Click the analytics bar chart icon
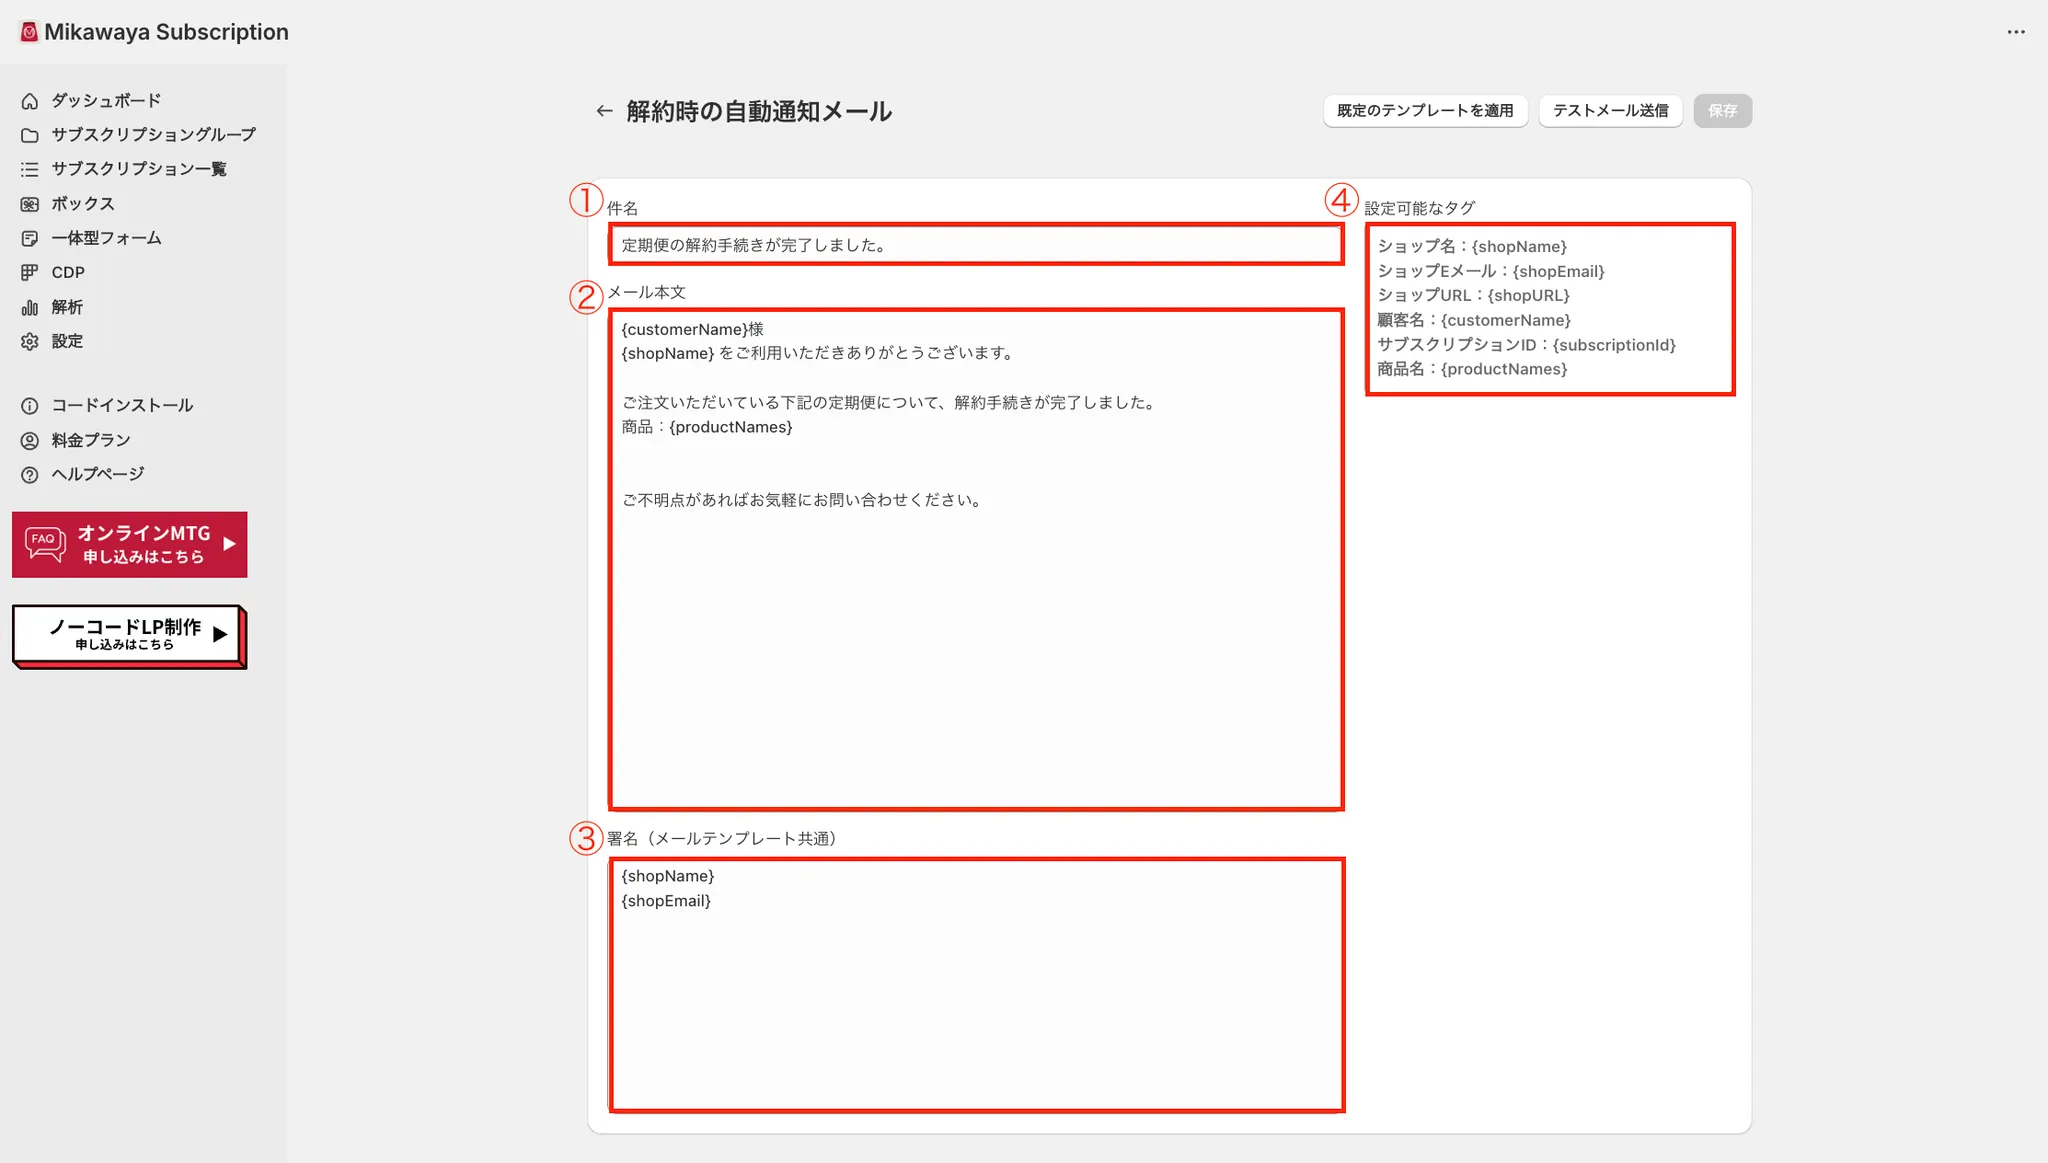2048x1163 pixels. click(30, 307)
